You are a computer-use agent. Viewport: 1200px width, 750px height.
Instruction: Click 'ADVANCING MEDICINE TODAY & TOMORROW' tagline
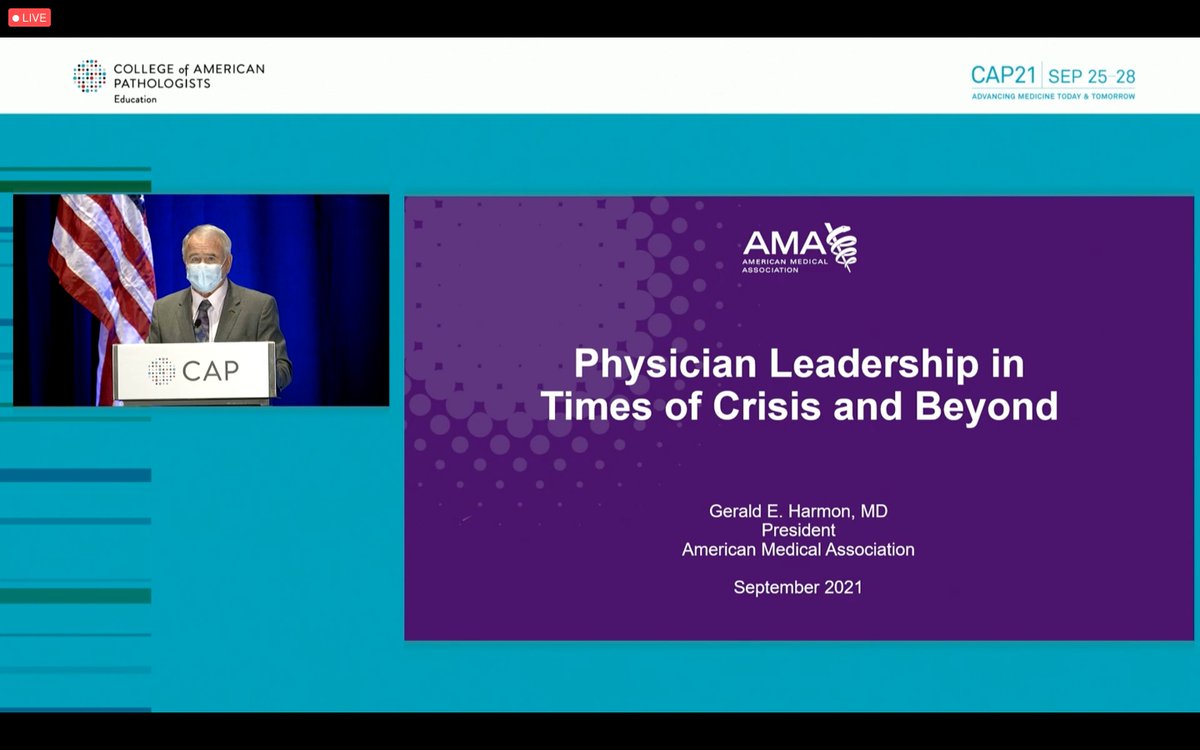pos(1053,96)
